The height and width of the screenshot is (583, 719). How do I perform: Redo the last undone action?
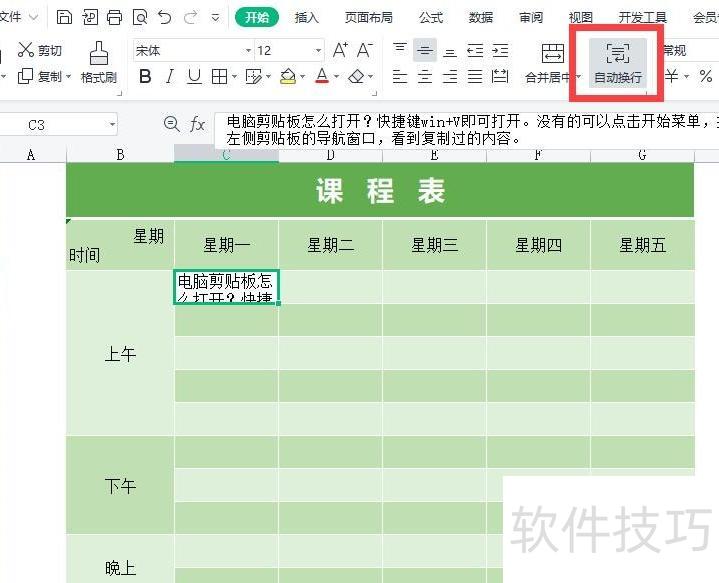point(190,17)
